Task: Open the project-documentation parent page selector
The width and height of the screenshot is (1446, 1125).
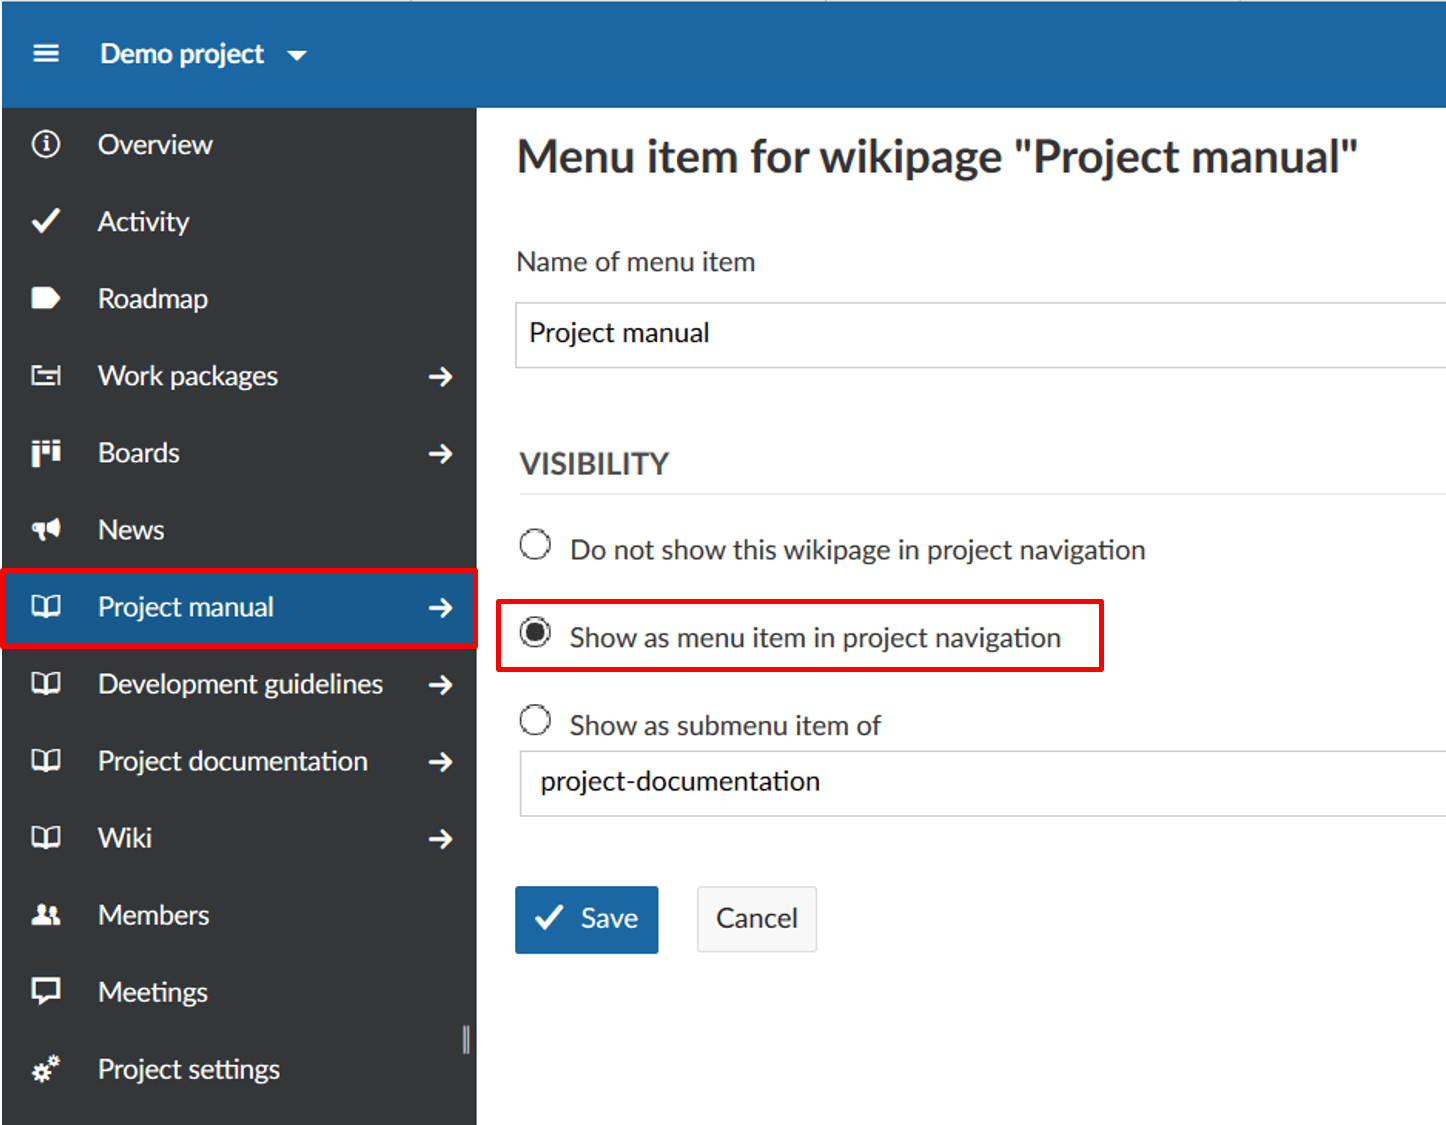Action: tap(980, 782)
